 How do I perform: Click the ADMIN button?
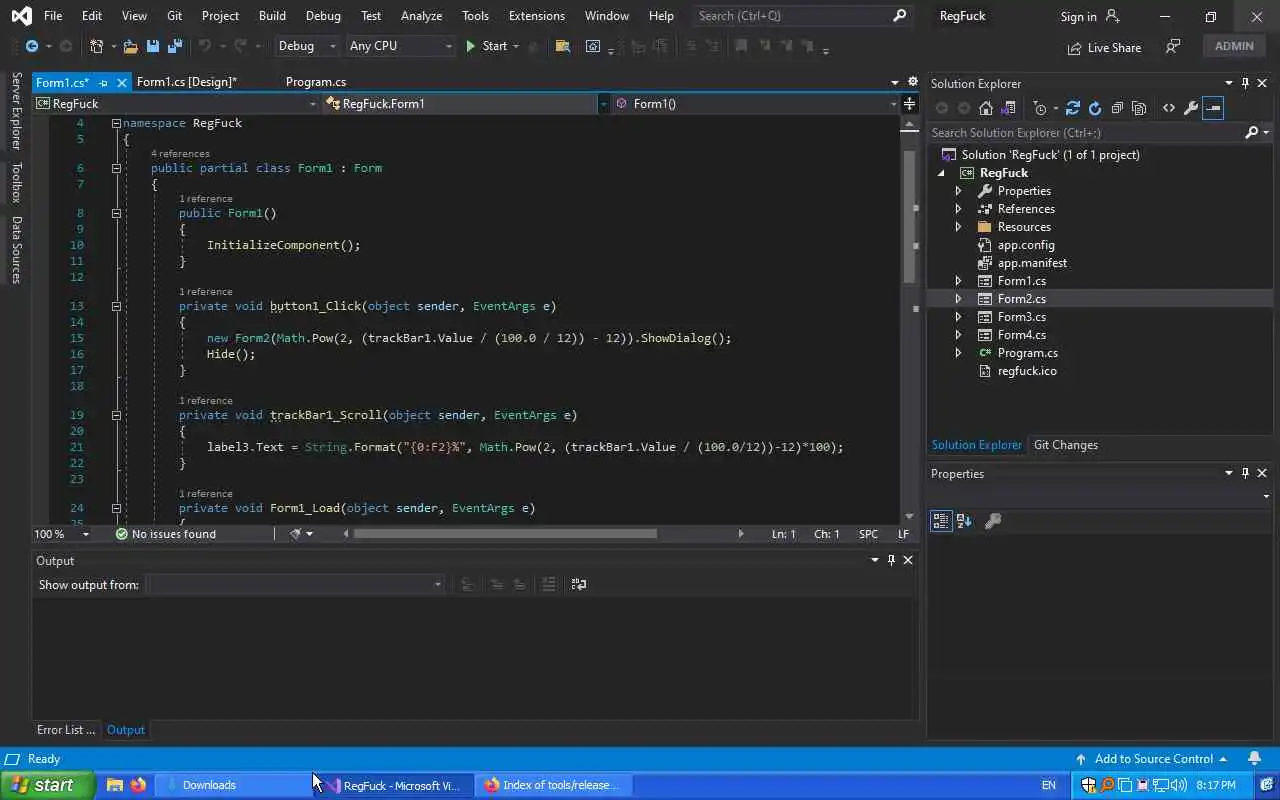[1234, 46]
